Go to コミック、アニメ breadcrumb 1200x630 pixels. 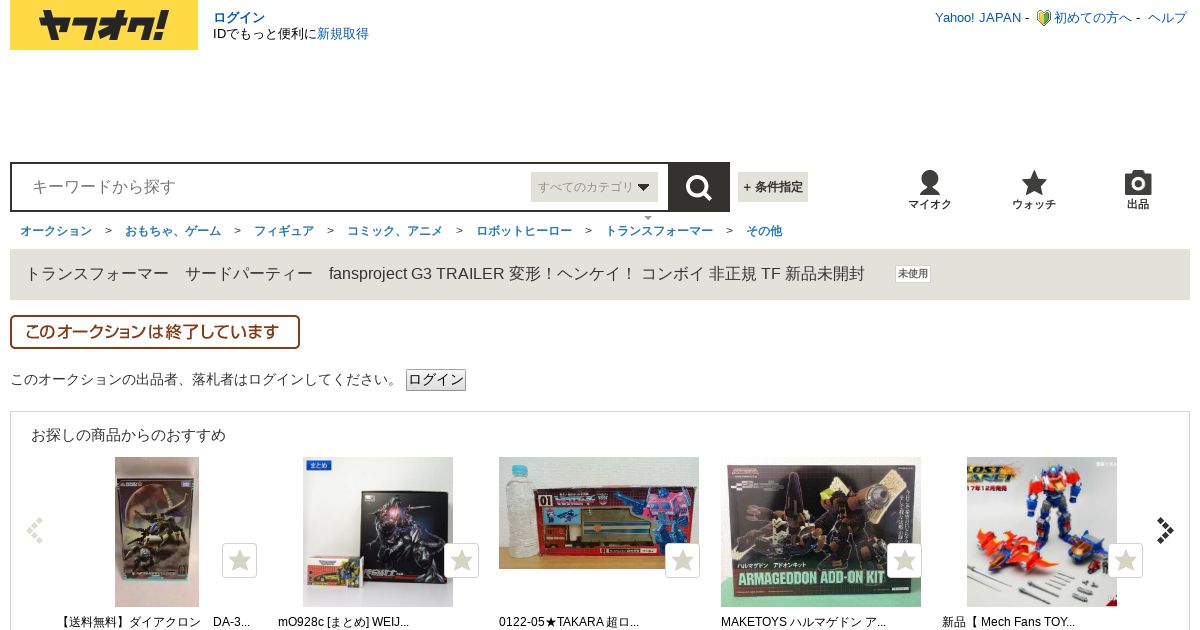[395, 231]
